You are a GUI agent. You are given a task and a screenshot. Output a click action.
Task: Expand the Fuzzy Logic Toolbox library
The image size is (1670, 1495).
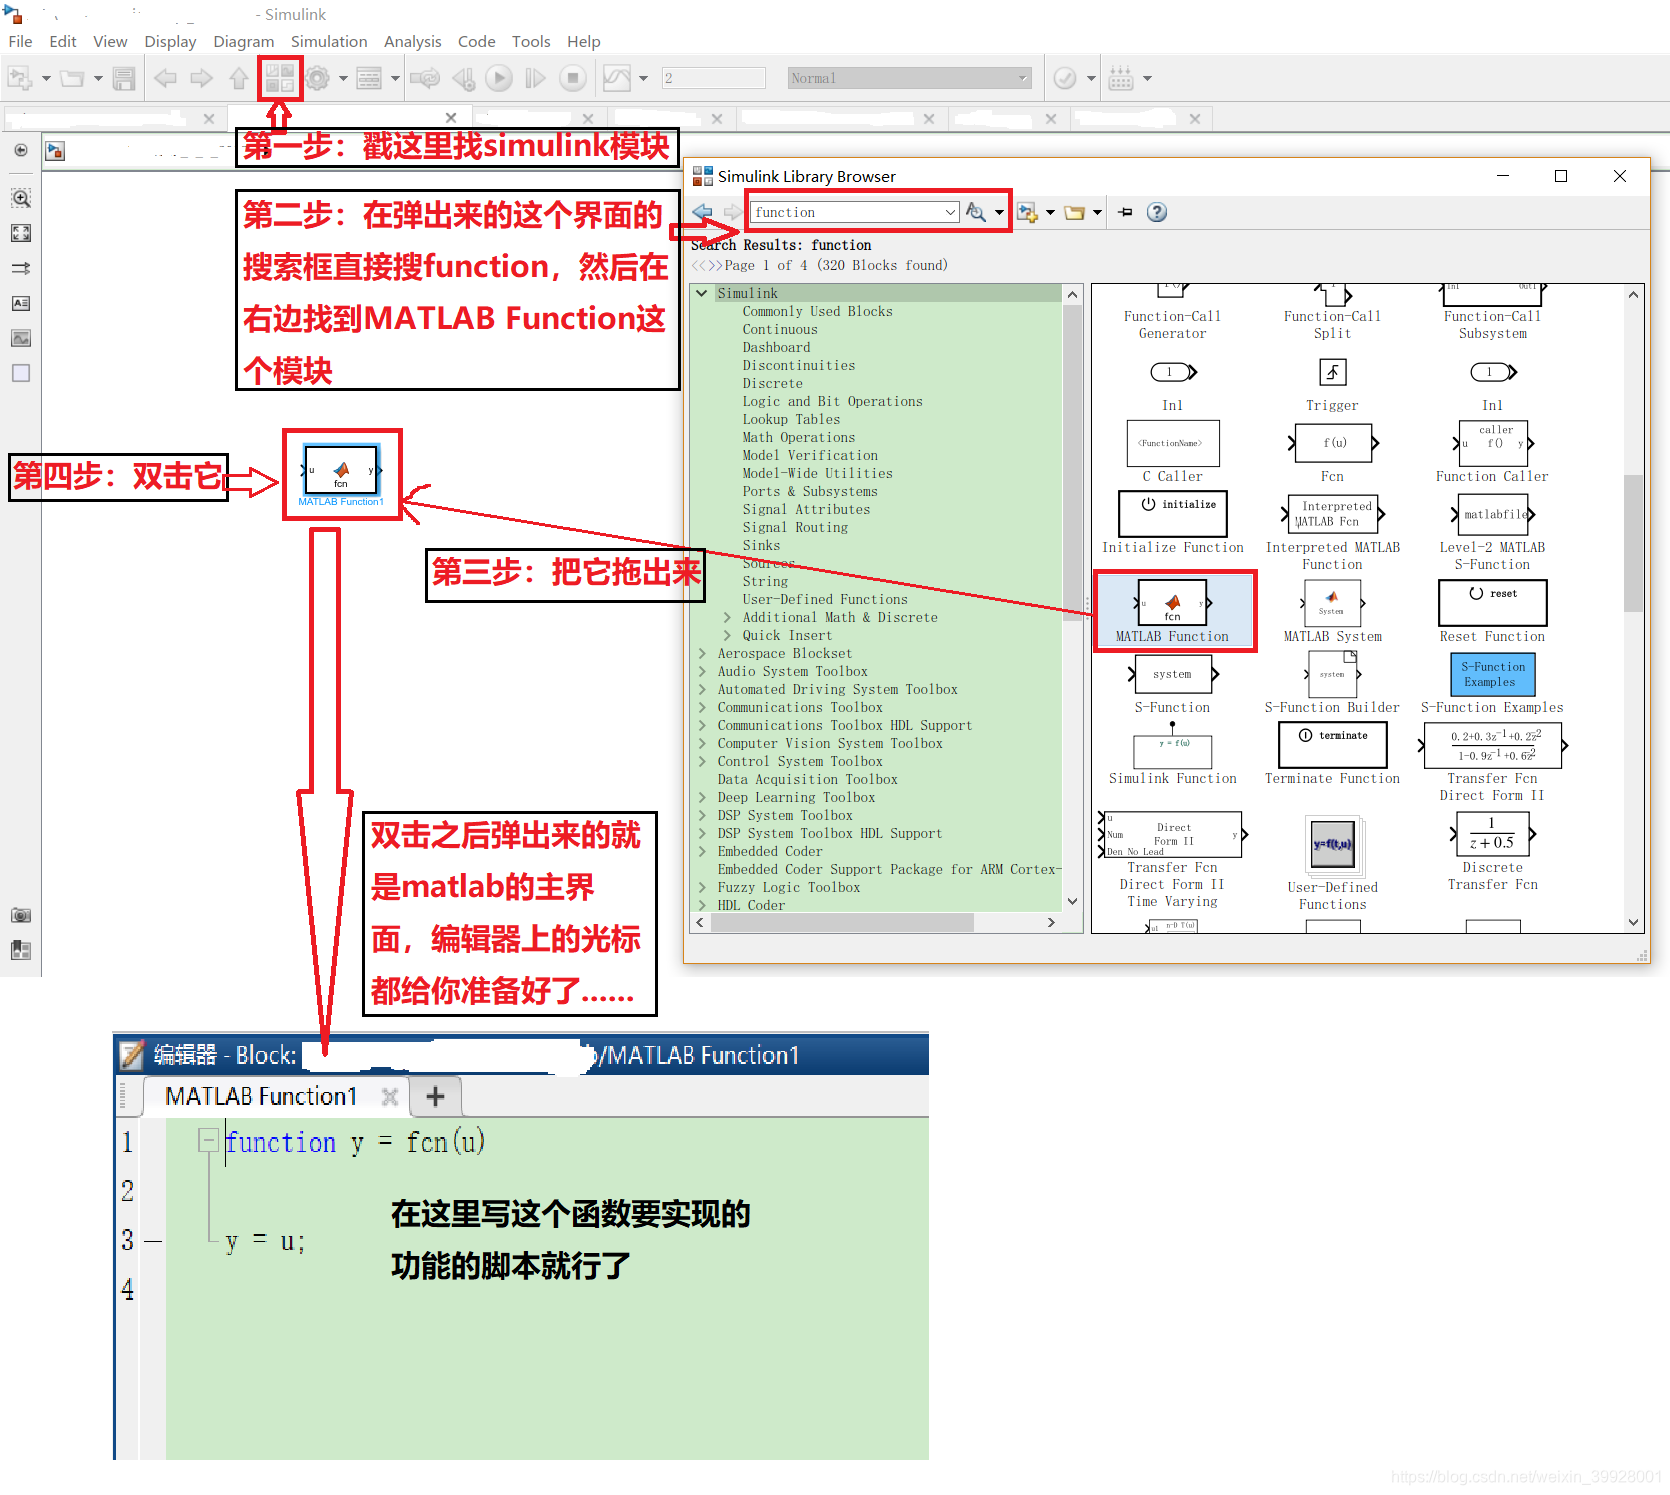click(x=702, y=887)
